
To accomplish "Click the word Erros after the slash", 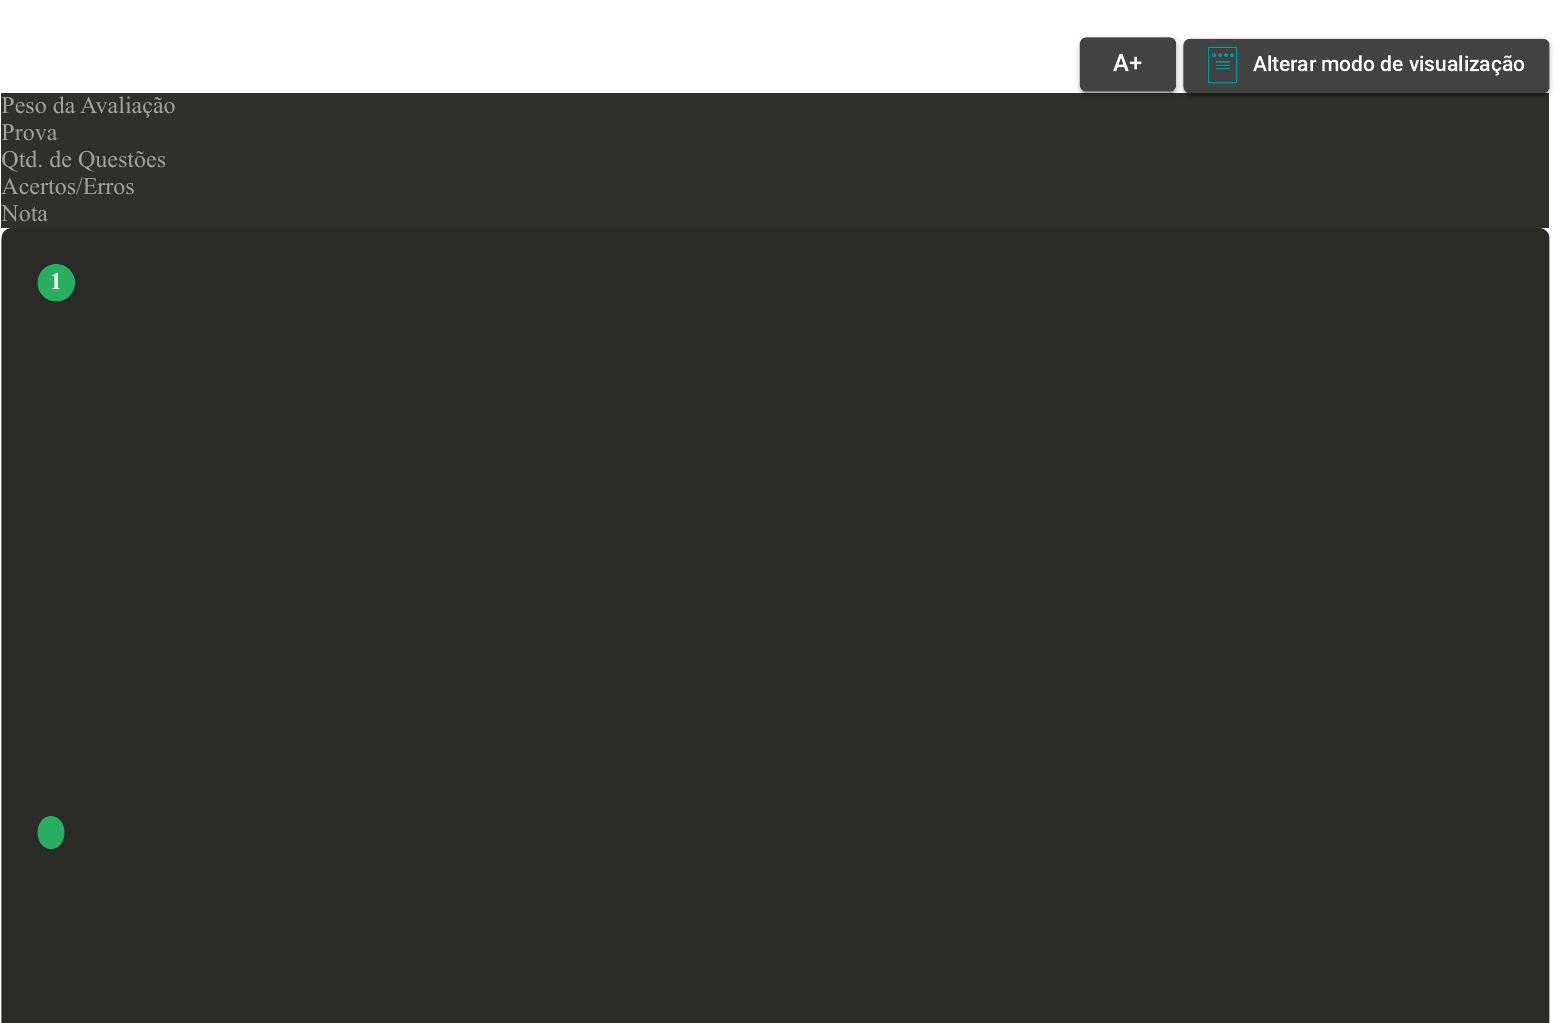I will [x=109, y=187].
